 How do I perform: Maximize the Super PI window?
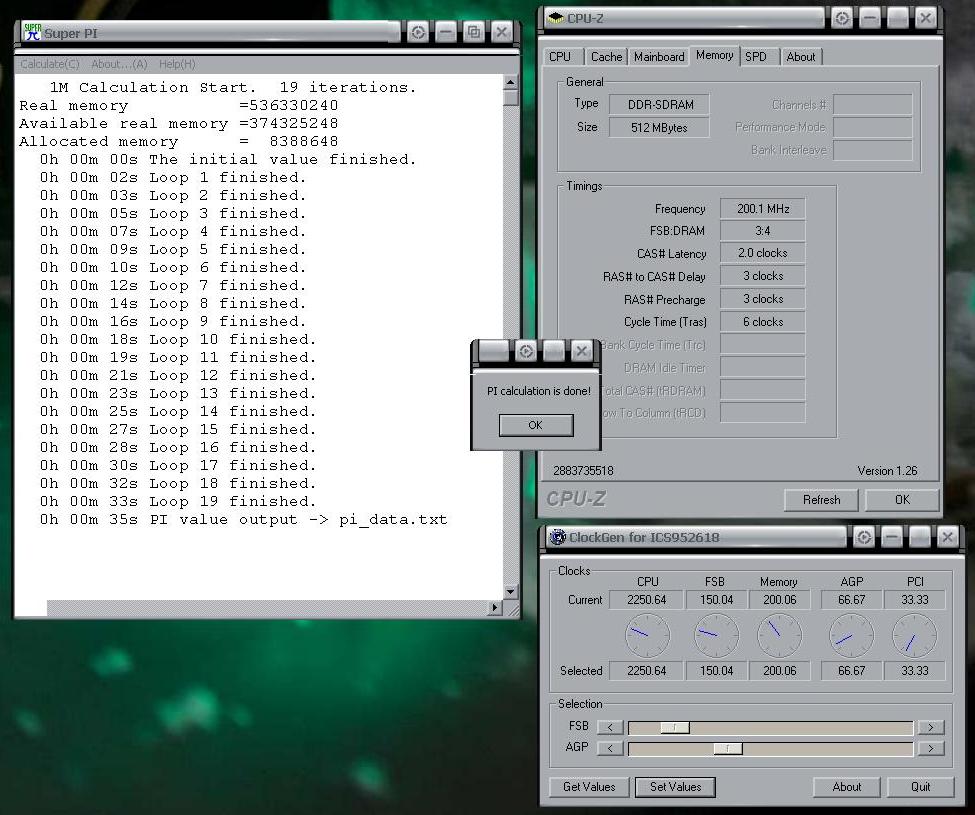473,32
